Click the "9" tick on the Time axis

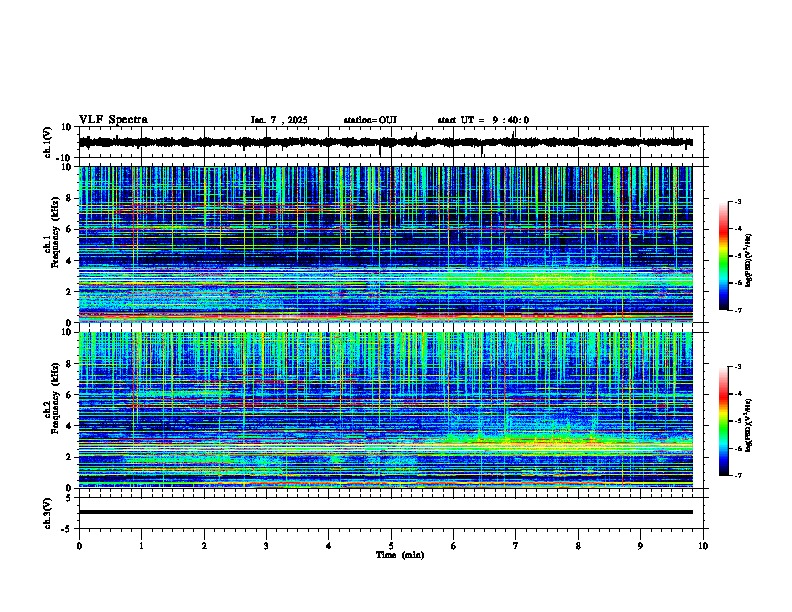[x=640, y=546]
